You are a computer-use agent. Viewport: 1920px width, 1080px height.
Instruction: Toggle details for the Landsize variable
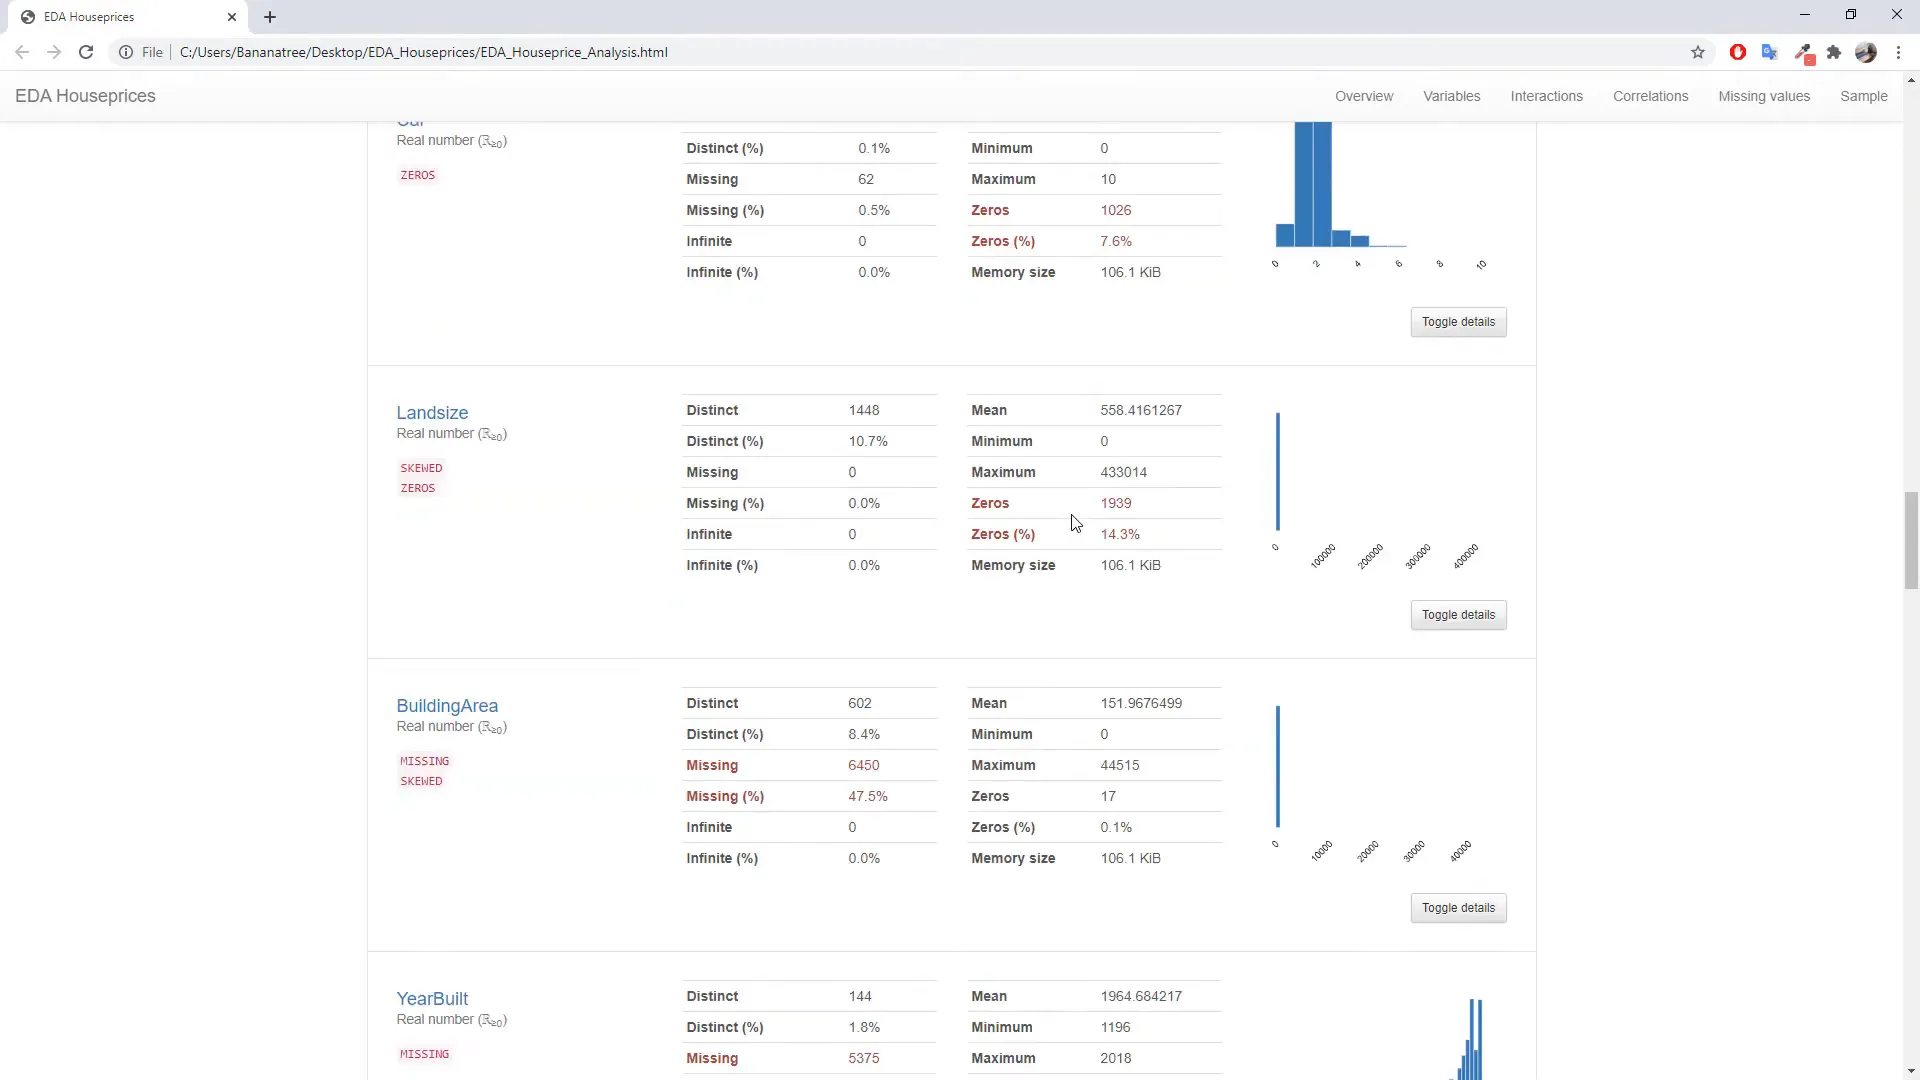click(x=1457, y=615)
